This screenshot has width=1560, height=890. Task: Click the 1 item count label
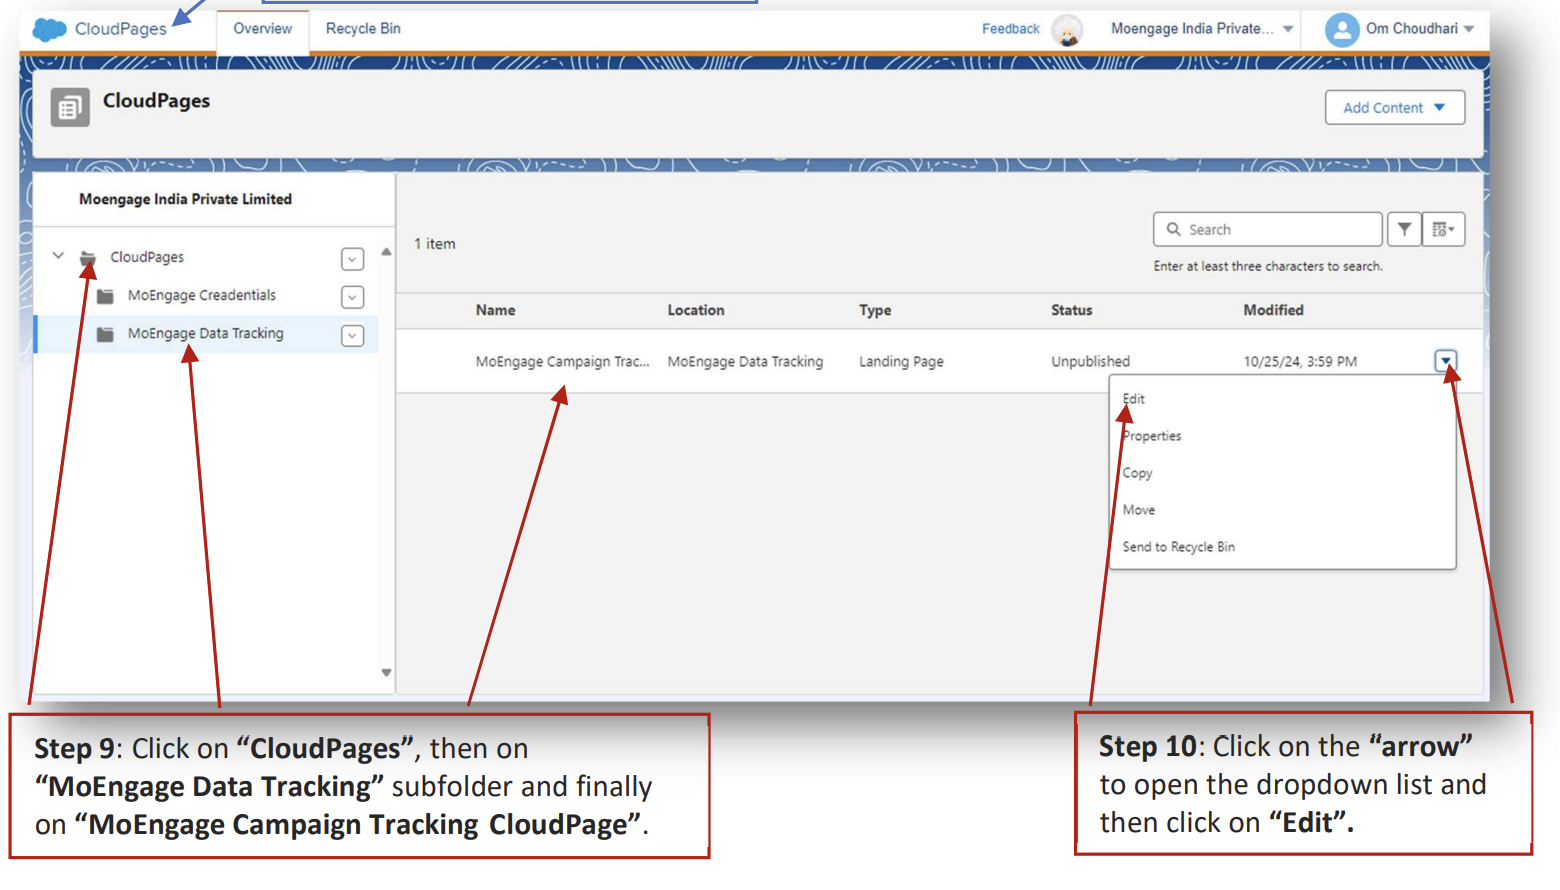(435, 244)
